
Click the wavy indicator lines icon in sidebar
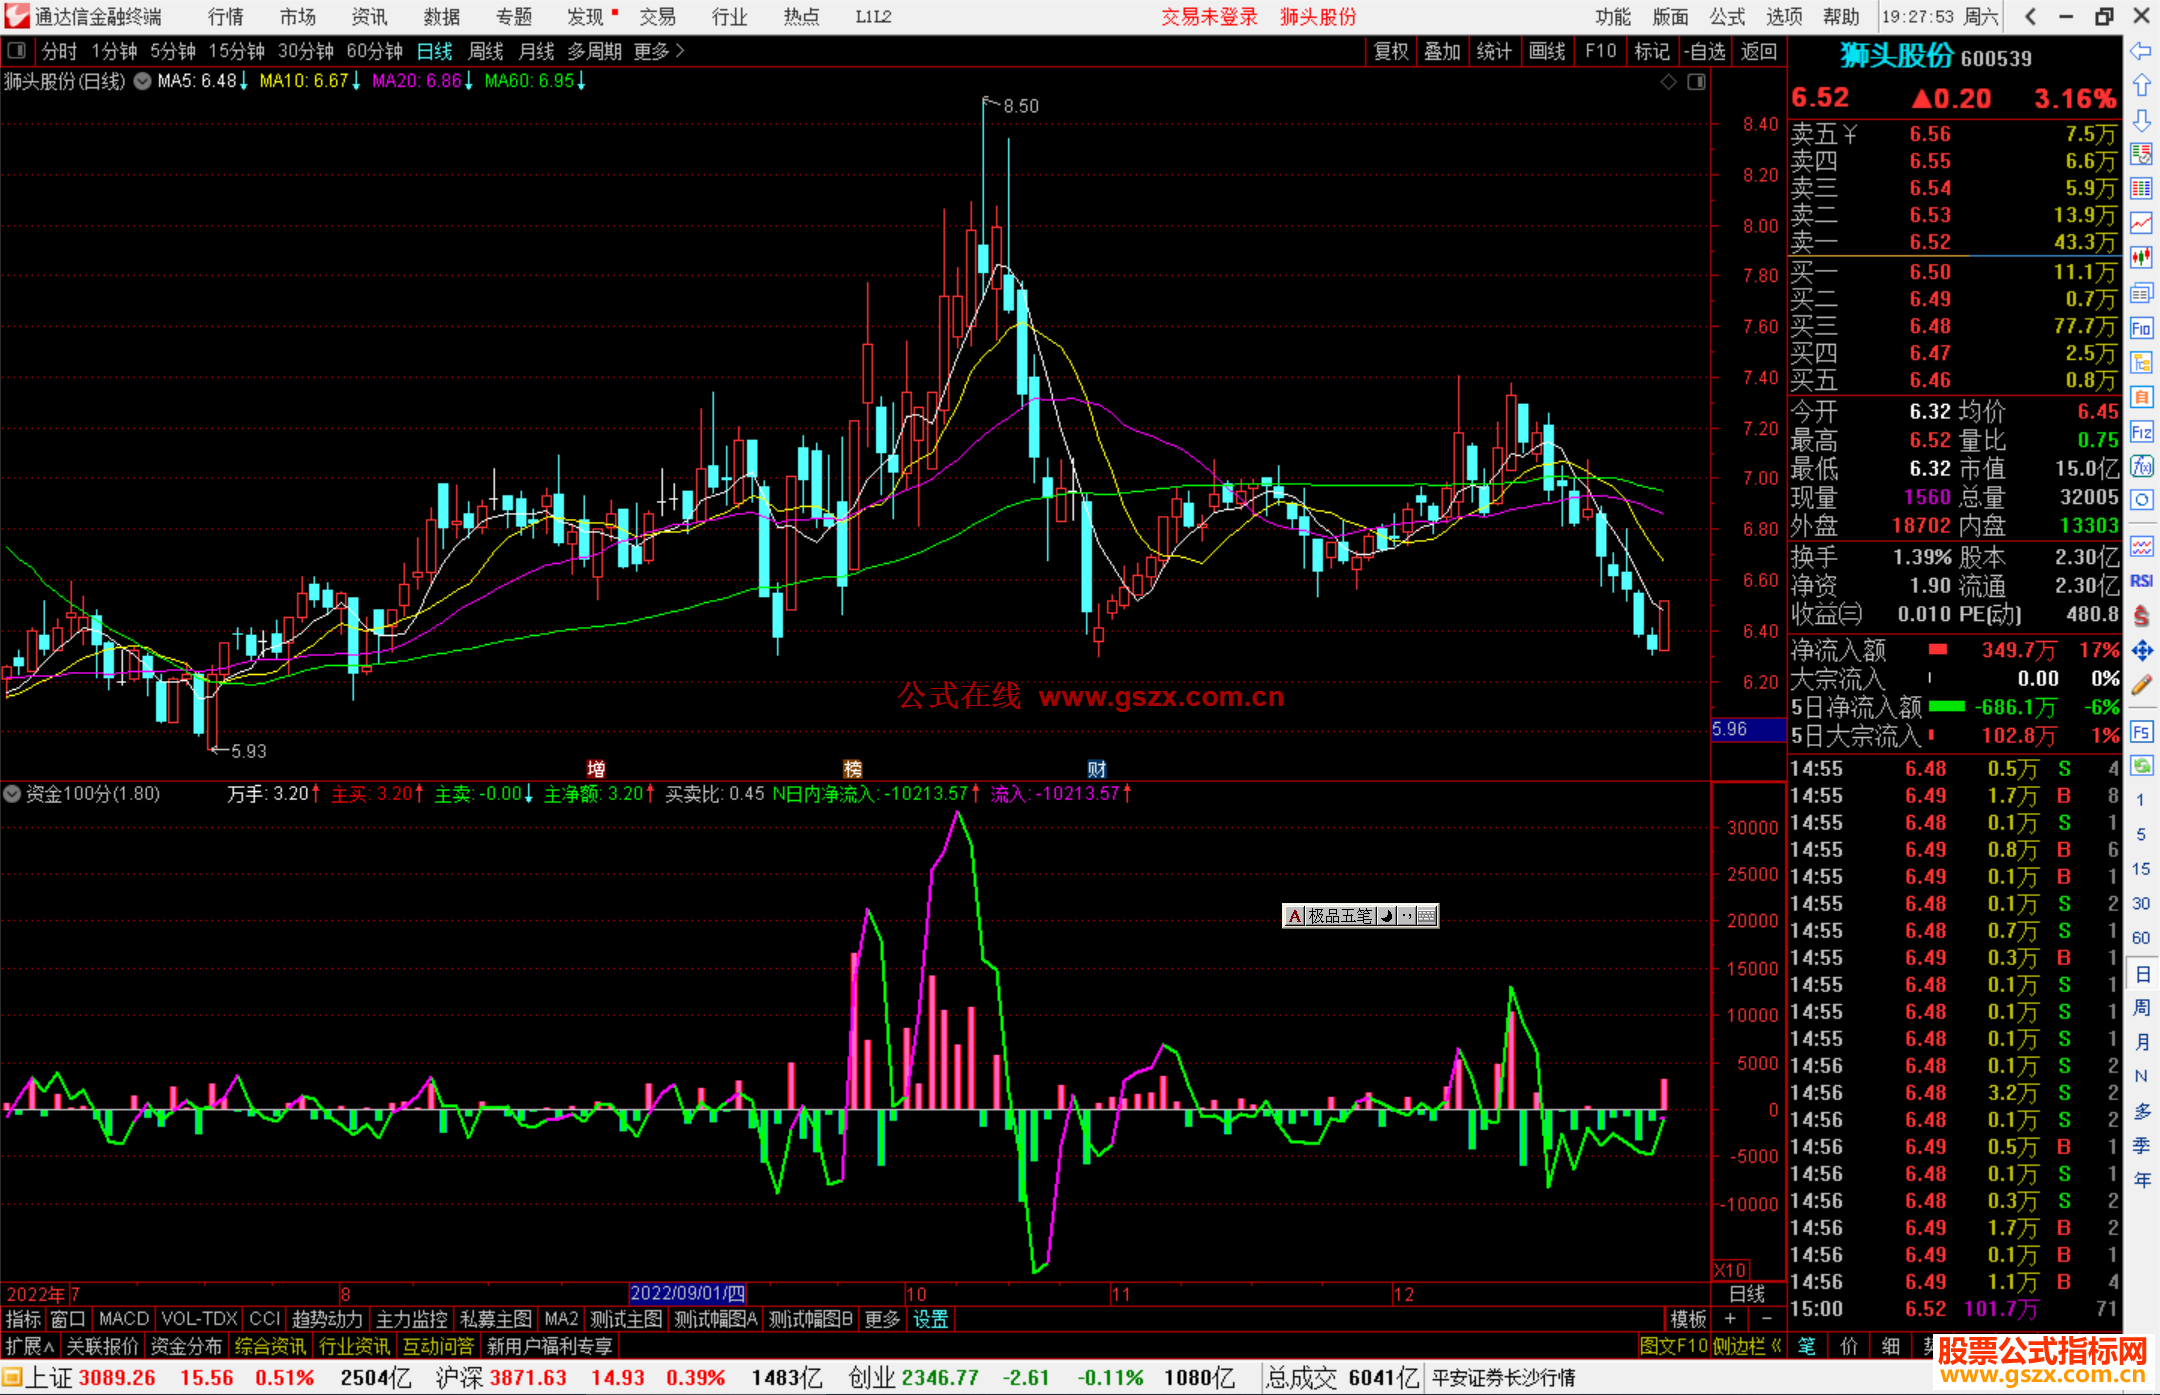pos(2141,546)
